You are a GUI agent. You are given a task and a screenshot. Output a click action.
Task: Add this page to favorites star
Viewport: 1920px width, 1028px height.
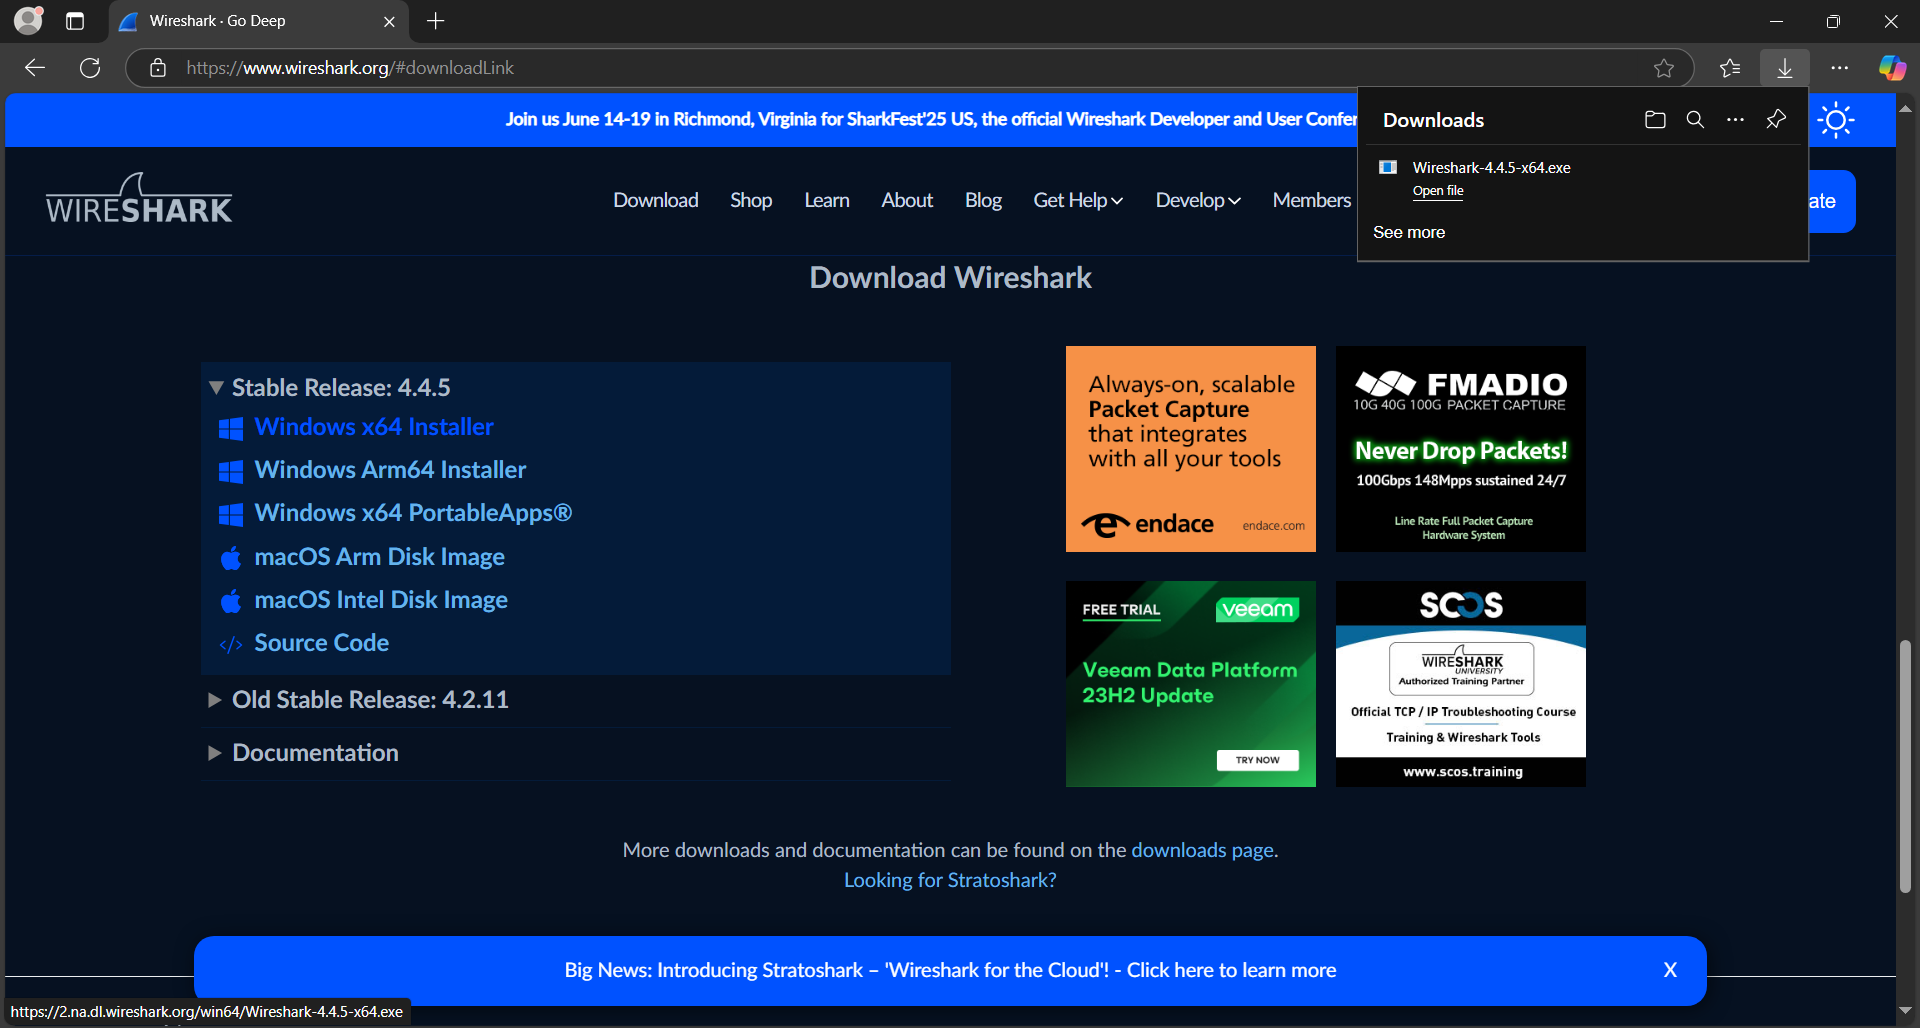tap(1664, 68)
